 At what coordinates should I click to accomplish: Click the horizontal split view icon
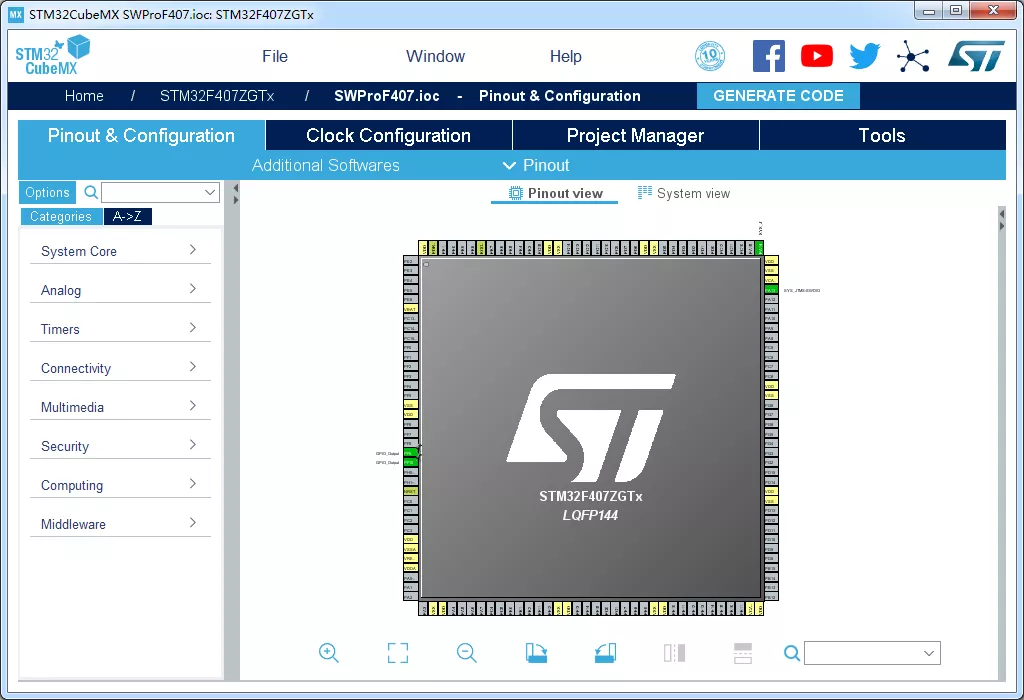point(743,653)
